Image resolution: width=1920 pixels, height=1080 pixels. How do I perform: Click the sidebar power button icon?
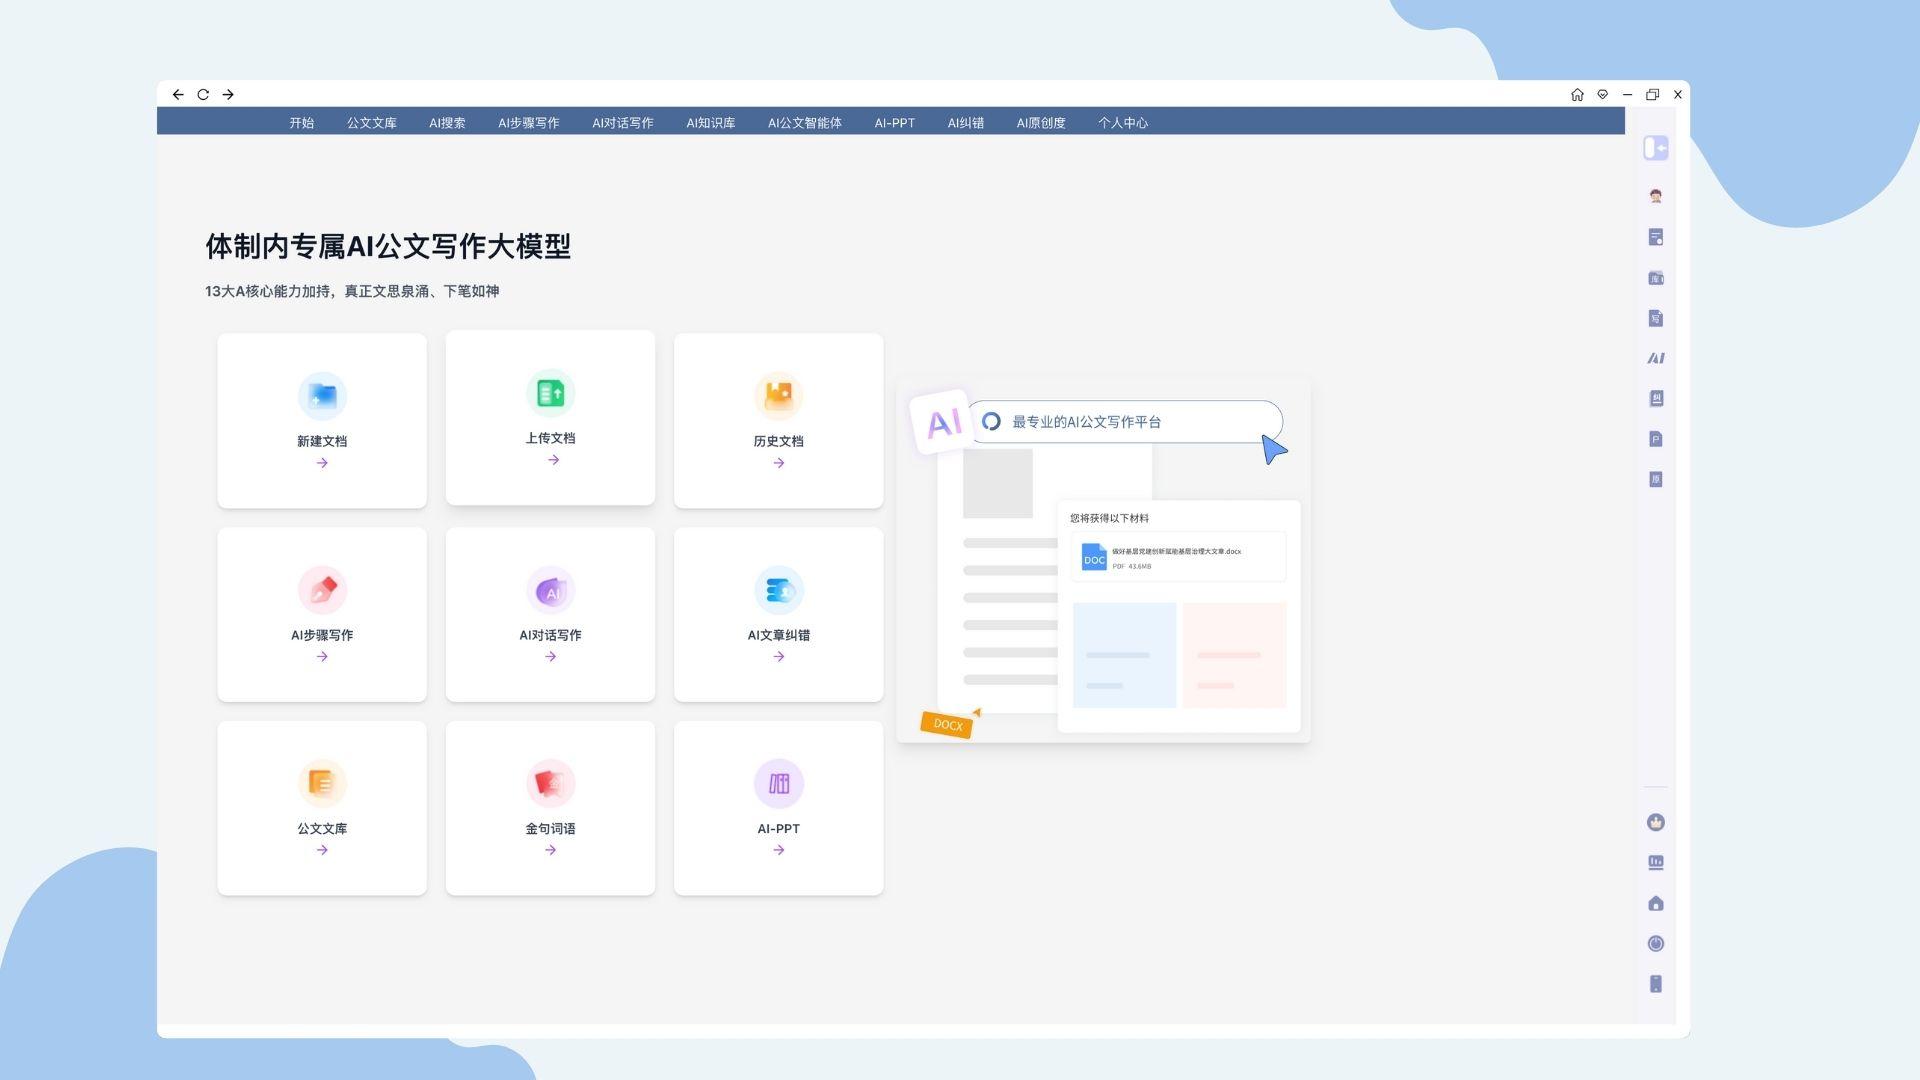pos(1655,943)
